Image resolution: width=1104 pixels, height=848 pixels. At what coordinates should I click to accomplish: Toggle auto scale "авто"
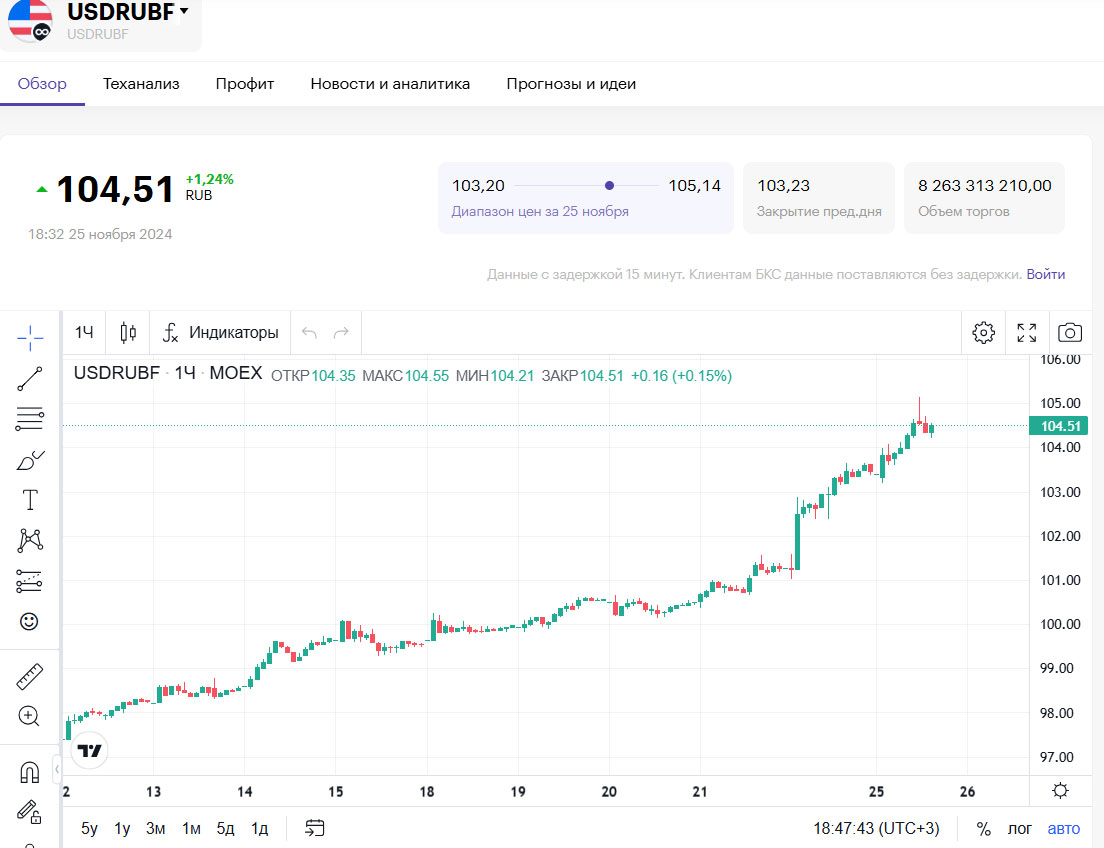pyautogui.click(x=1064, y=828)
